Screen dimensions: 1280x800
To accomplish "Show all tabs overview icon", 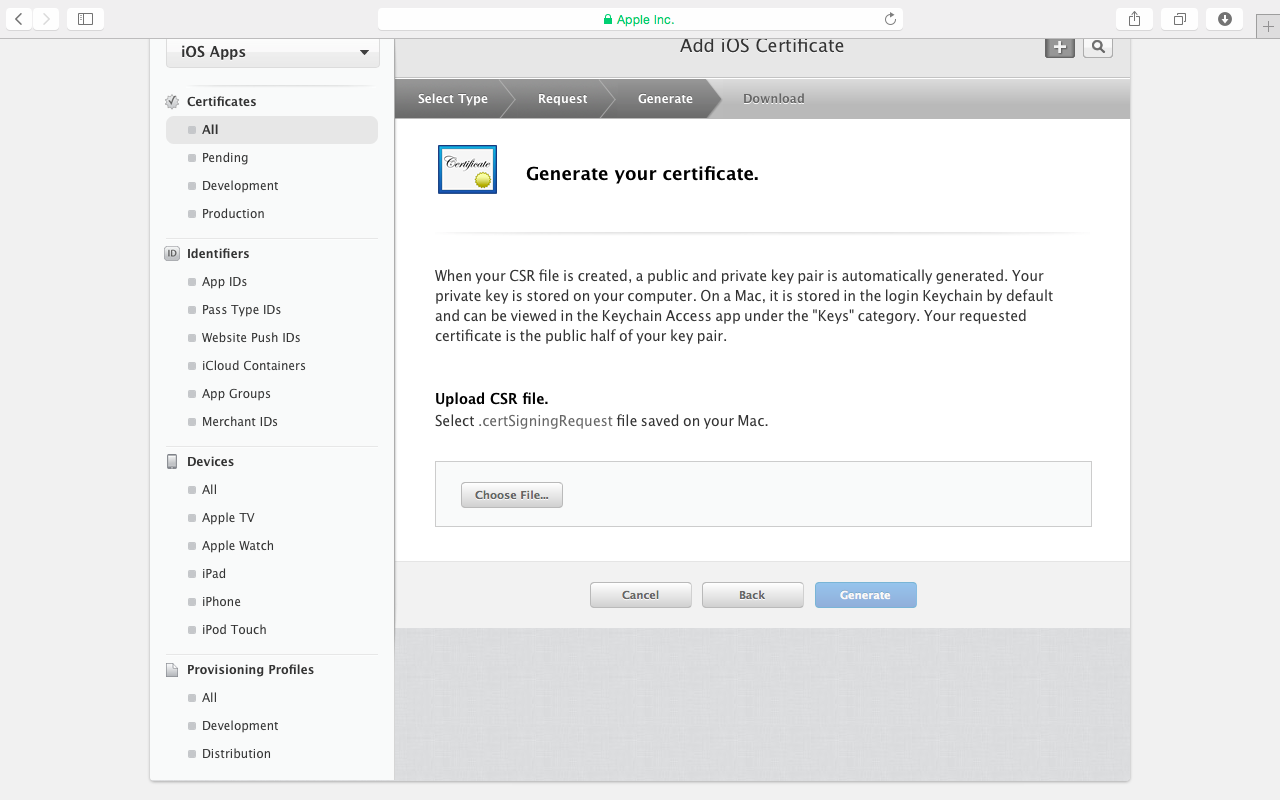I will 1180,18.
